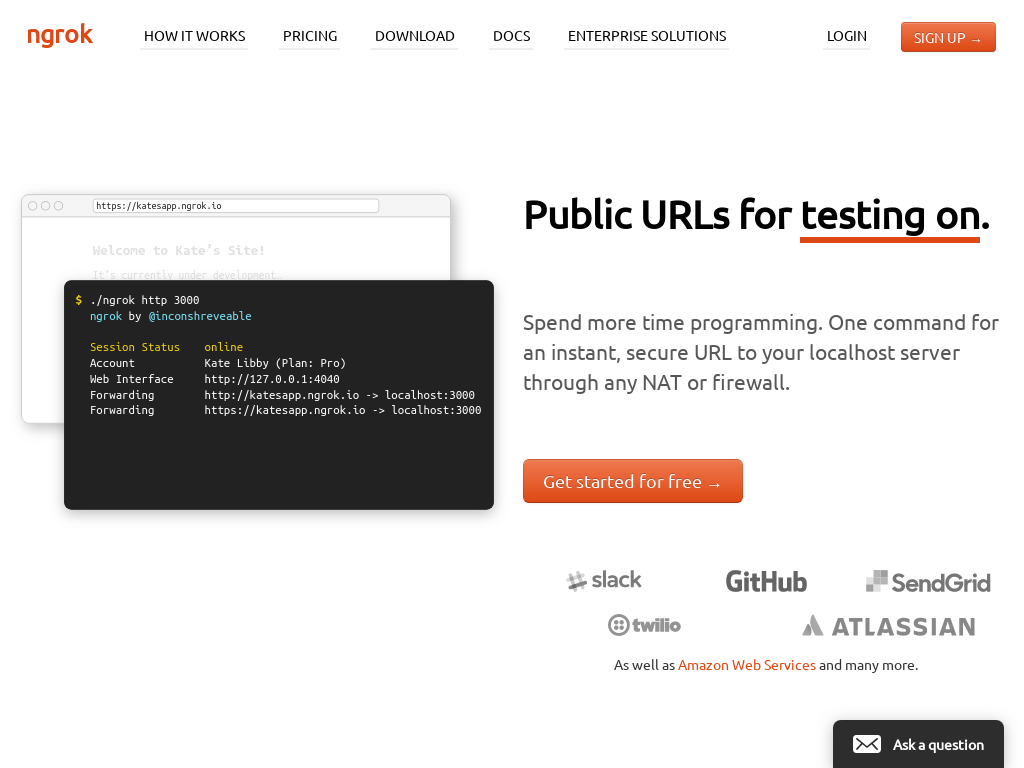Navigate to Docs
The image size is (1024, 768).
(511, 36)
